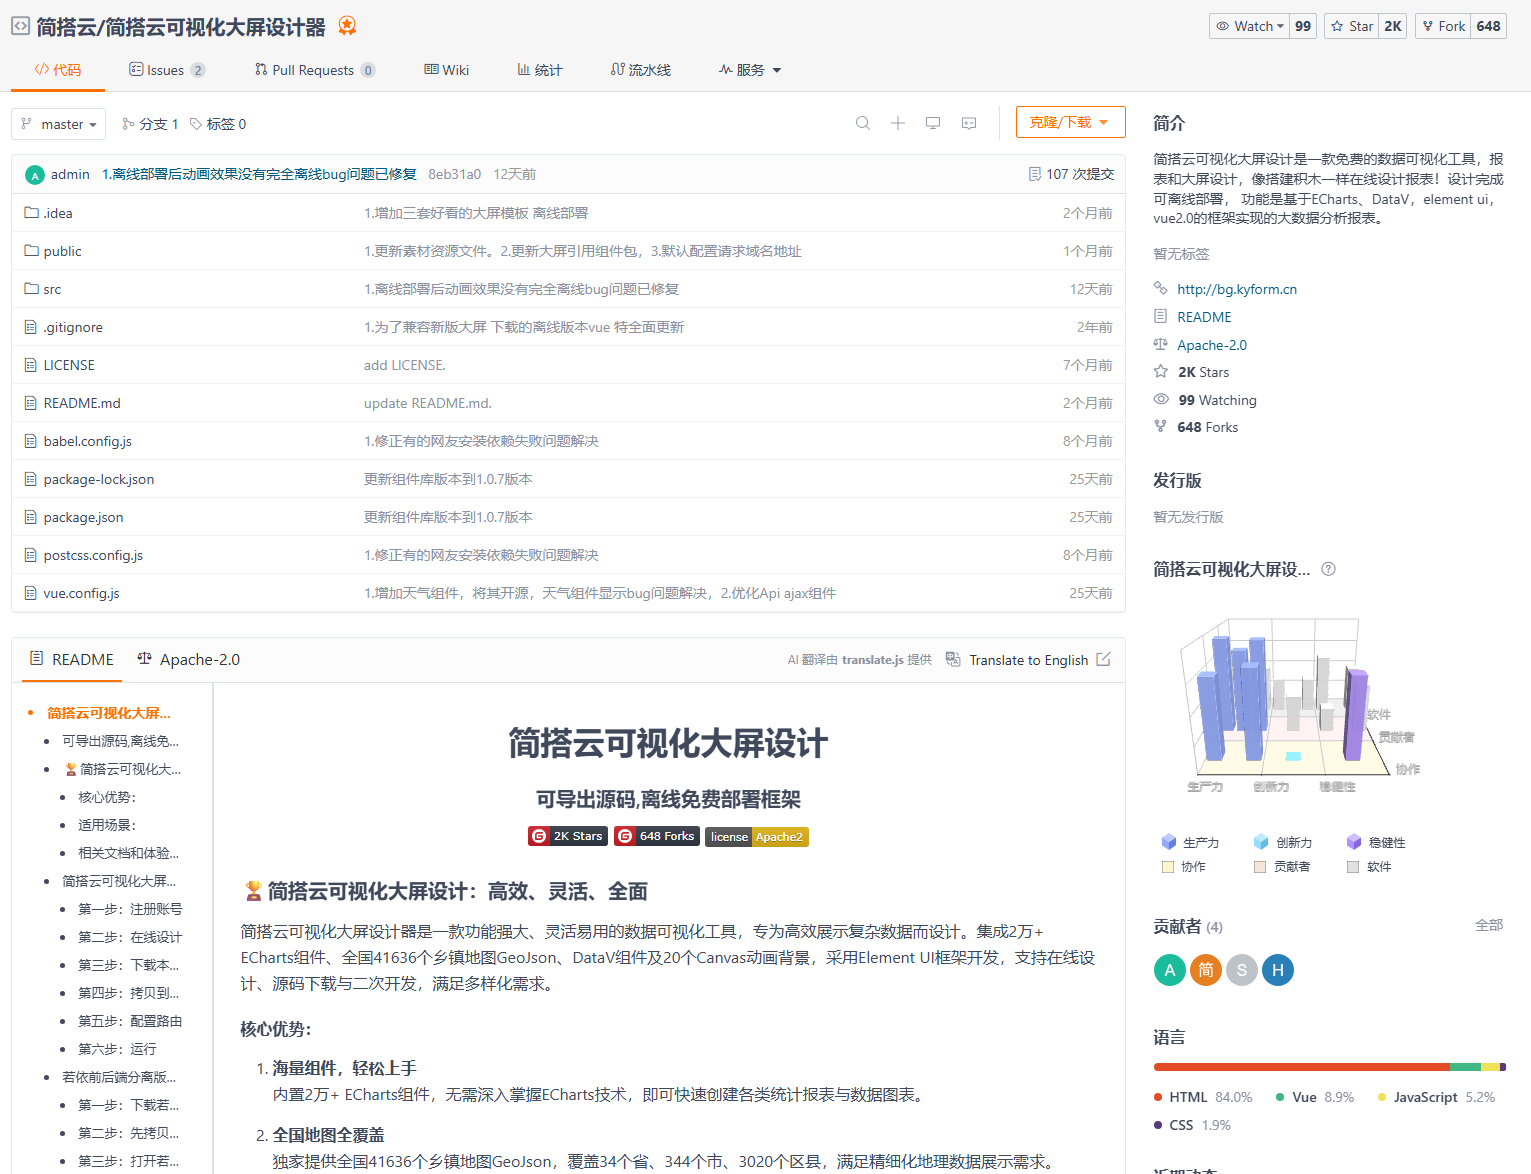Image resolution: width=1531 pixels, height=1174 pixels.
Task: Switch to the Issues tab
Action: click(x=167, y=70)
